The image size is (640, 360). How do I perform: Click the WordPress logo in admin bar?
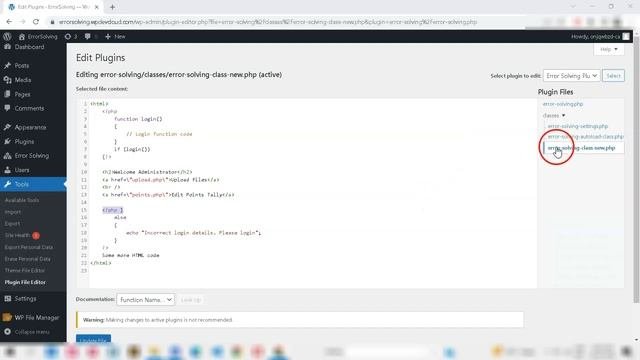click(7, 36)
